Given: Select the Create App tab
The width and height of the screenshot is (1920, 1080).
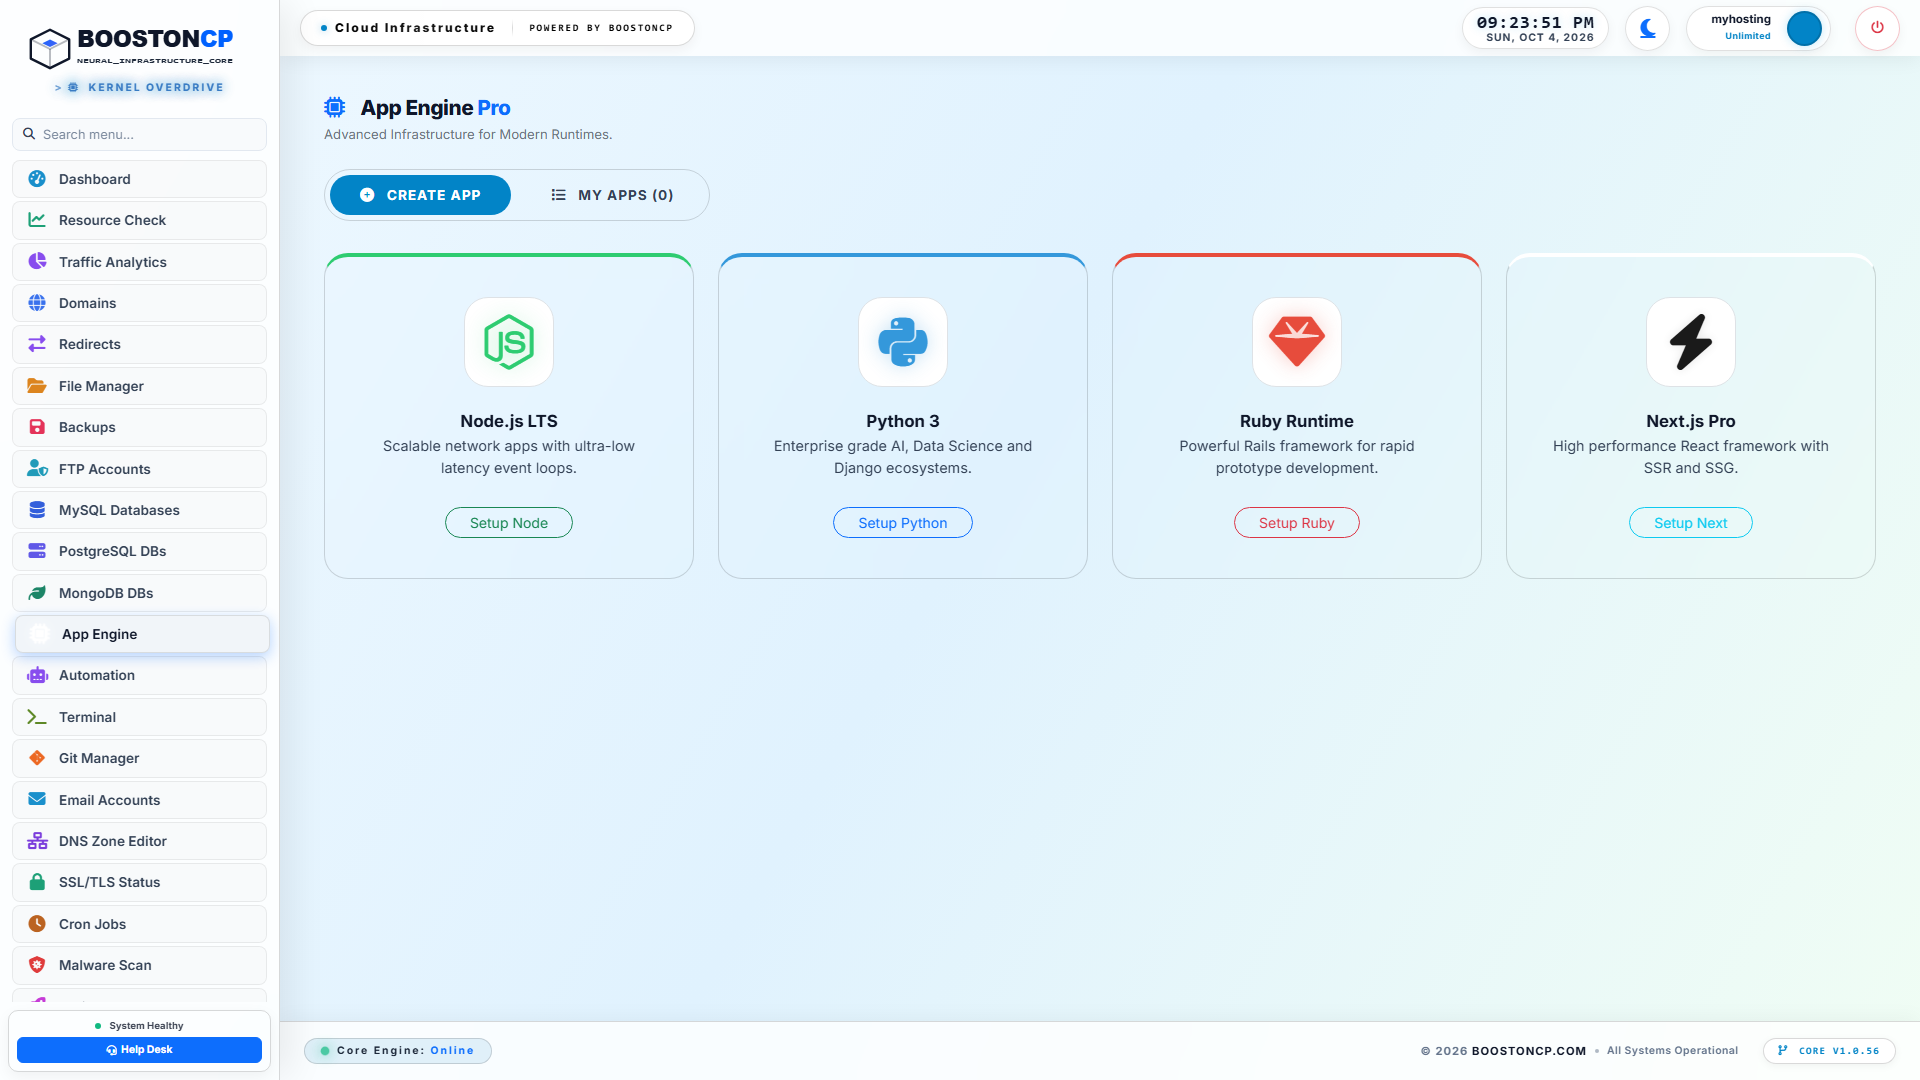Looking at the screenshot, I should (x=420, y=195).
